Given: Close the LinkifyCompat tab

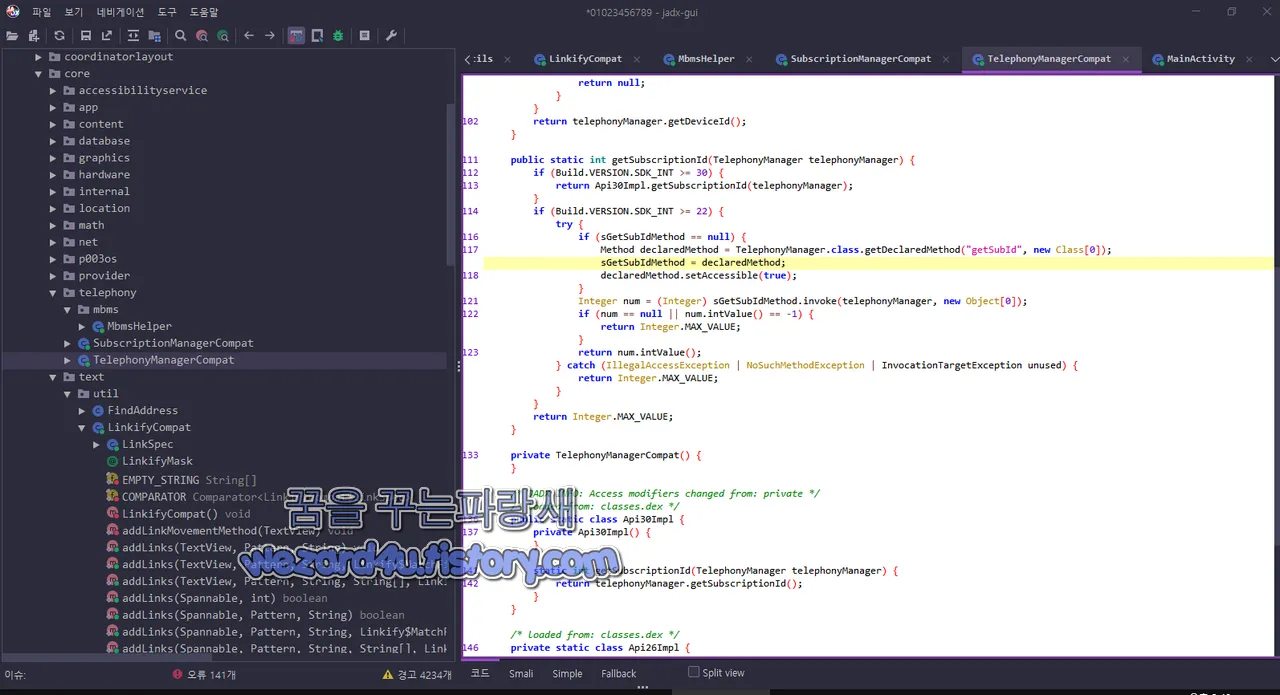Looking at the screenshot, I should pyautogui.click(x=637, y=59).
